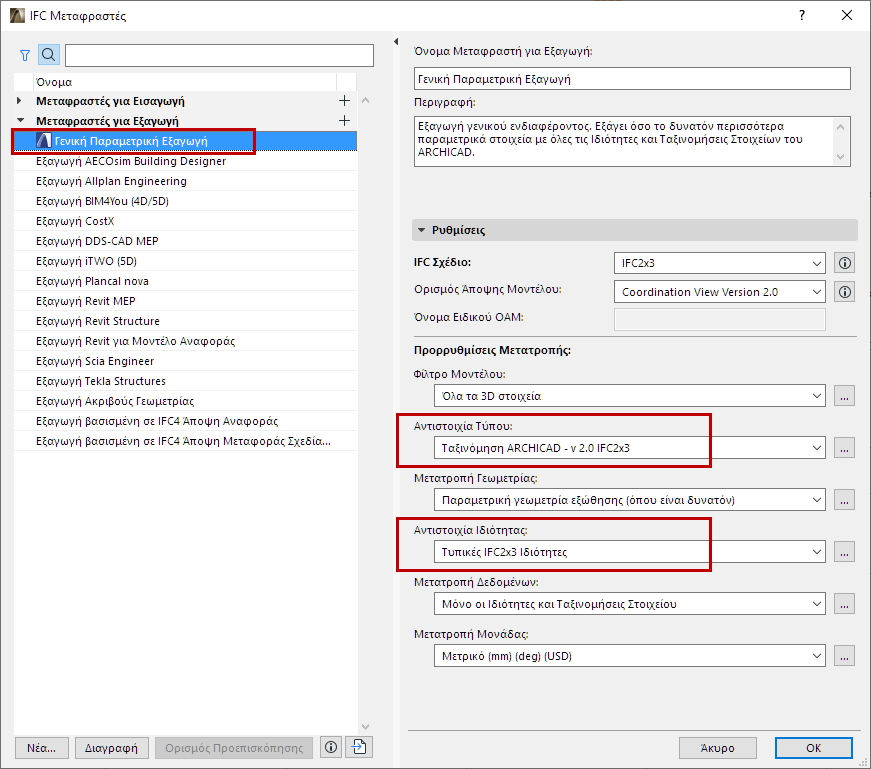Click the ARCHICAD icon in title bar
The height and width of the screenshot is (769, 871).
pos(17,16)
